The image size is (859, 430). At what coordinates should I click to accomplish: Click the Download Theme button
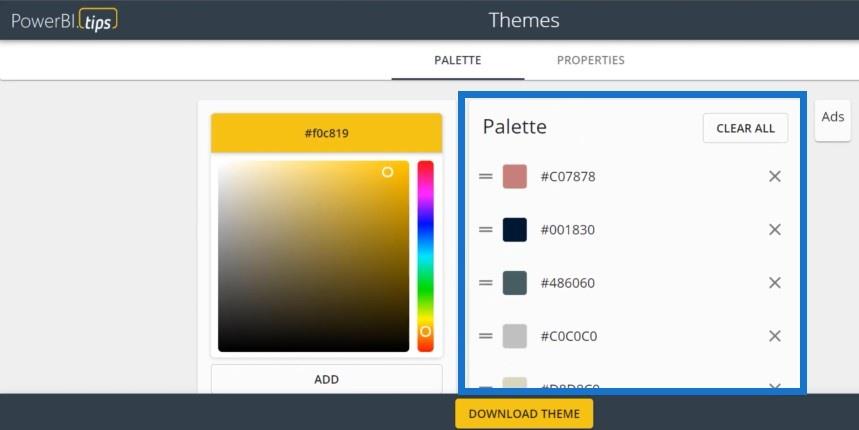tap(524, 414)
